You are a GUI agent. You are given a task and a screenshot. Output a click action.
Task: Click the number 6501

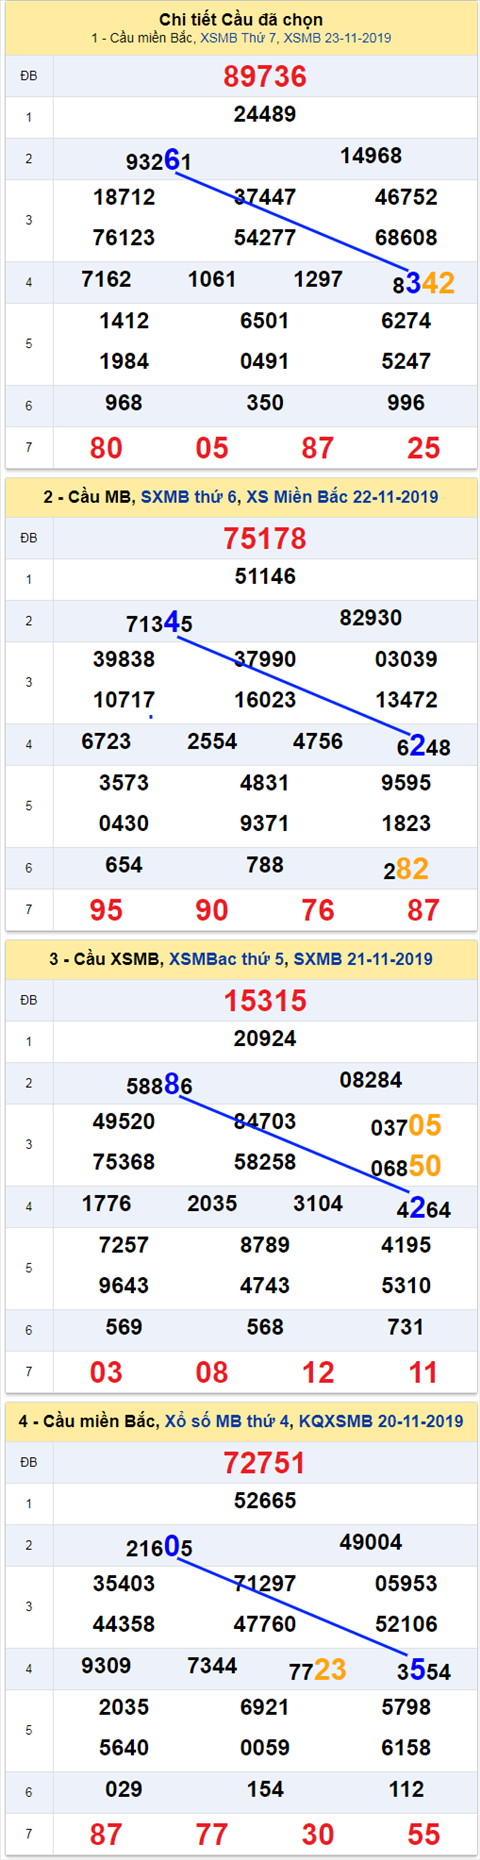click(x=265, y=321)
